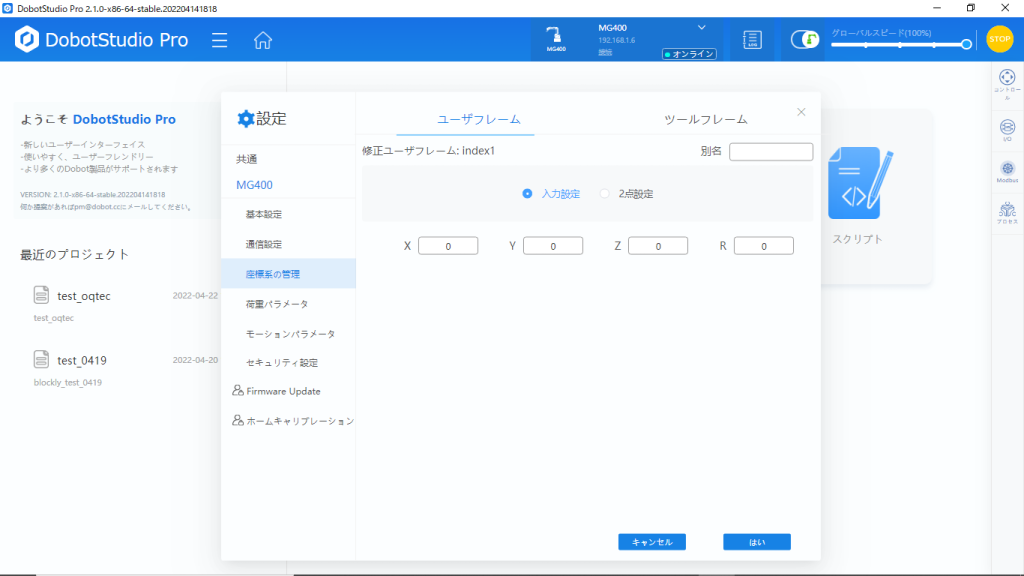
Task: Click the 2022-04-22 project date
Action: tap(195, 296)
